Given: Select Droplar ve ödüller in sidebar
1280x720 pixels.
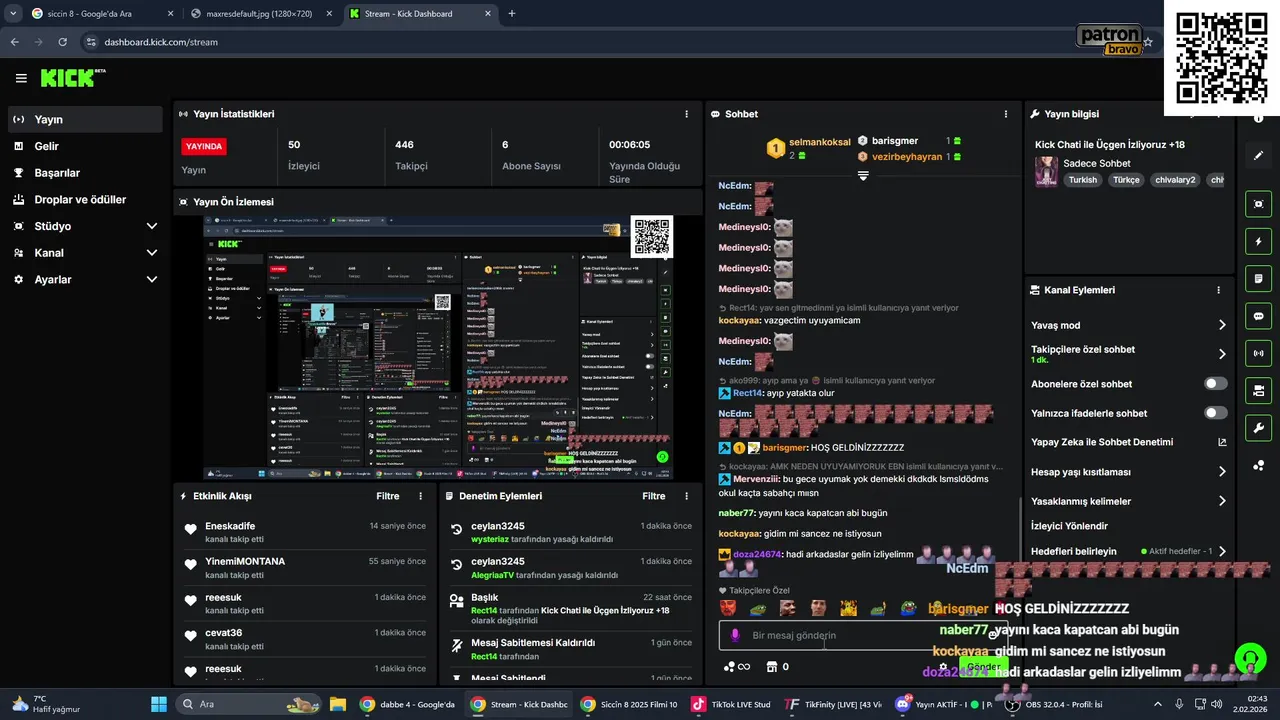Looking at the screenshot, I should click(x=85, y=200).
